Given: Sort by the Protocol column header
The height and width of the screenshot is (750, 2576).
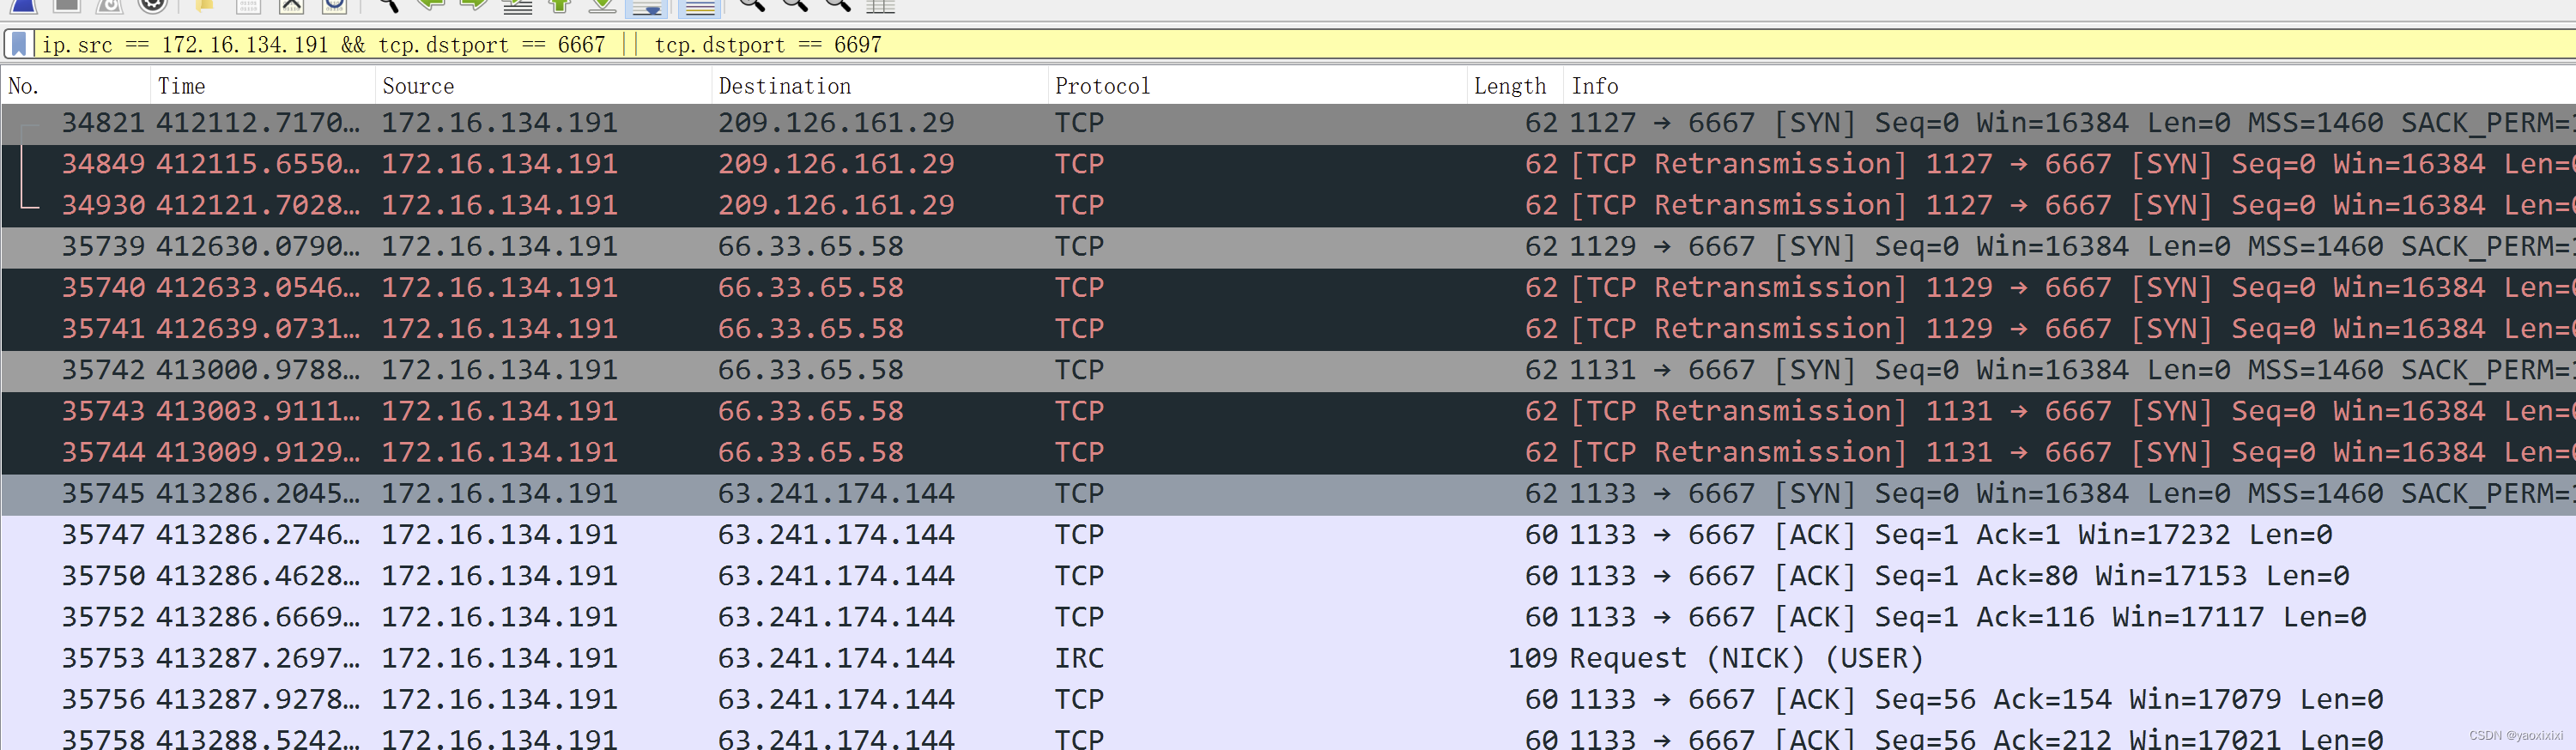Looking at the screenshot, I should point(1258,86).
